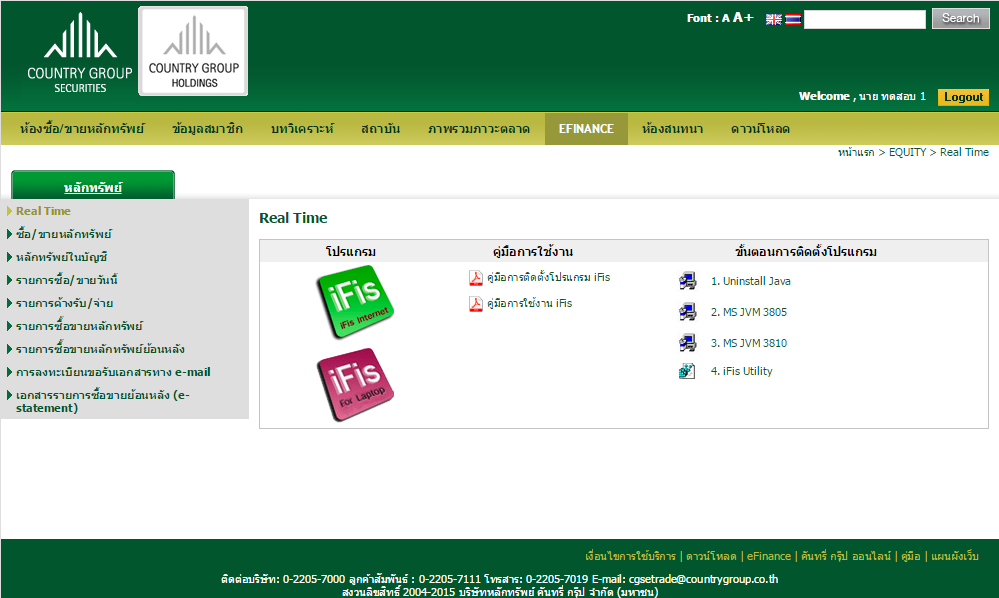Select Real Time in the sidebar
The image size is (999, 598).
click(43, 211)
